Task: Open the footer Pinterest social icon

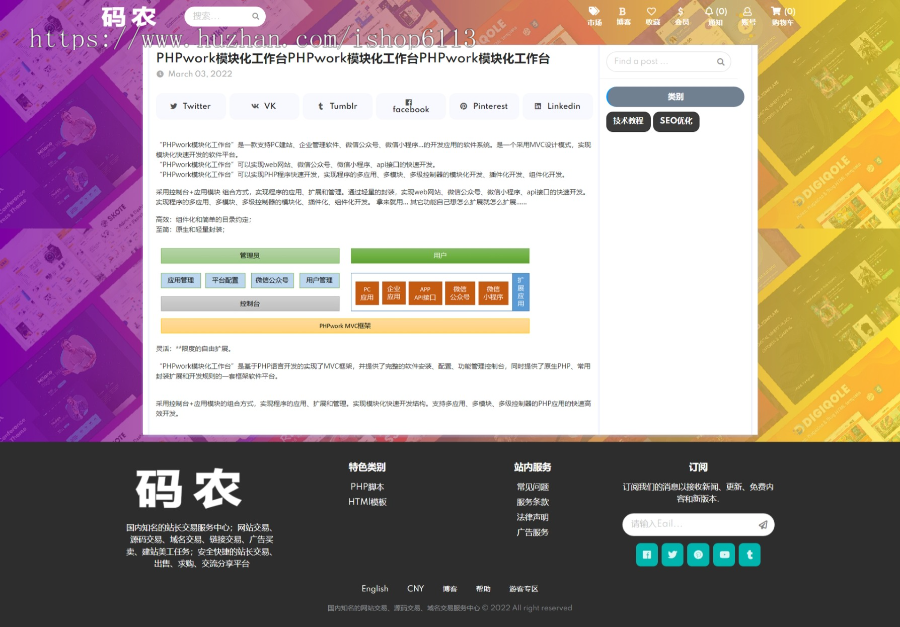Action: (698, 555)
